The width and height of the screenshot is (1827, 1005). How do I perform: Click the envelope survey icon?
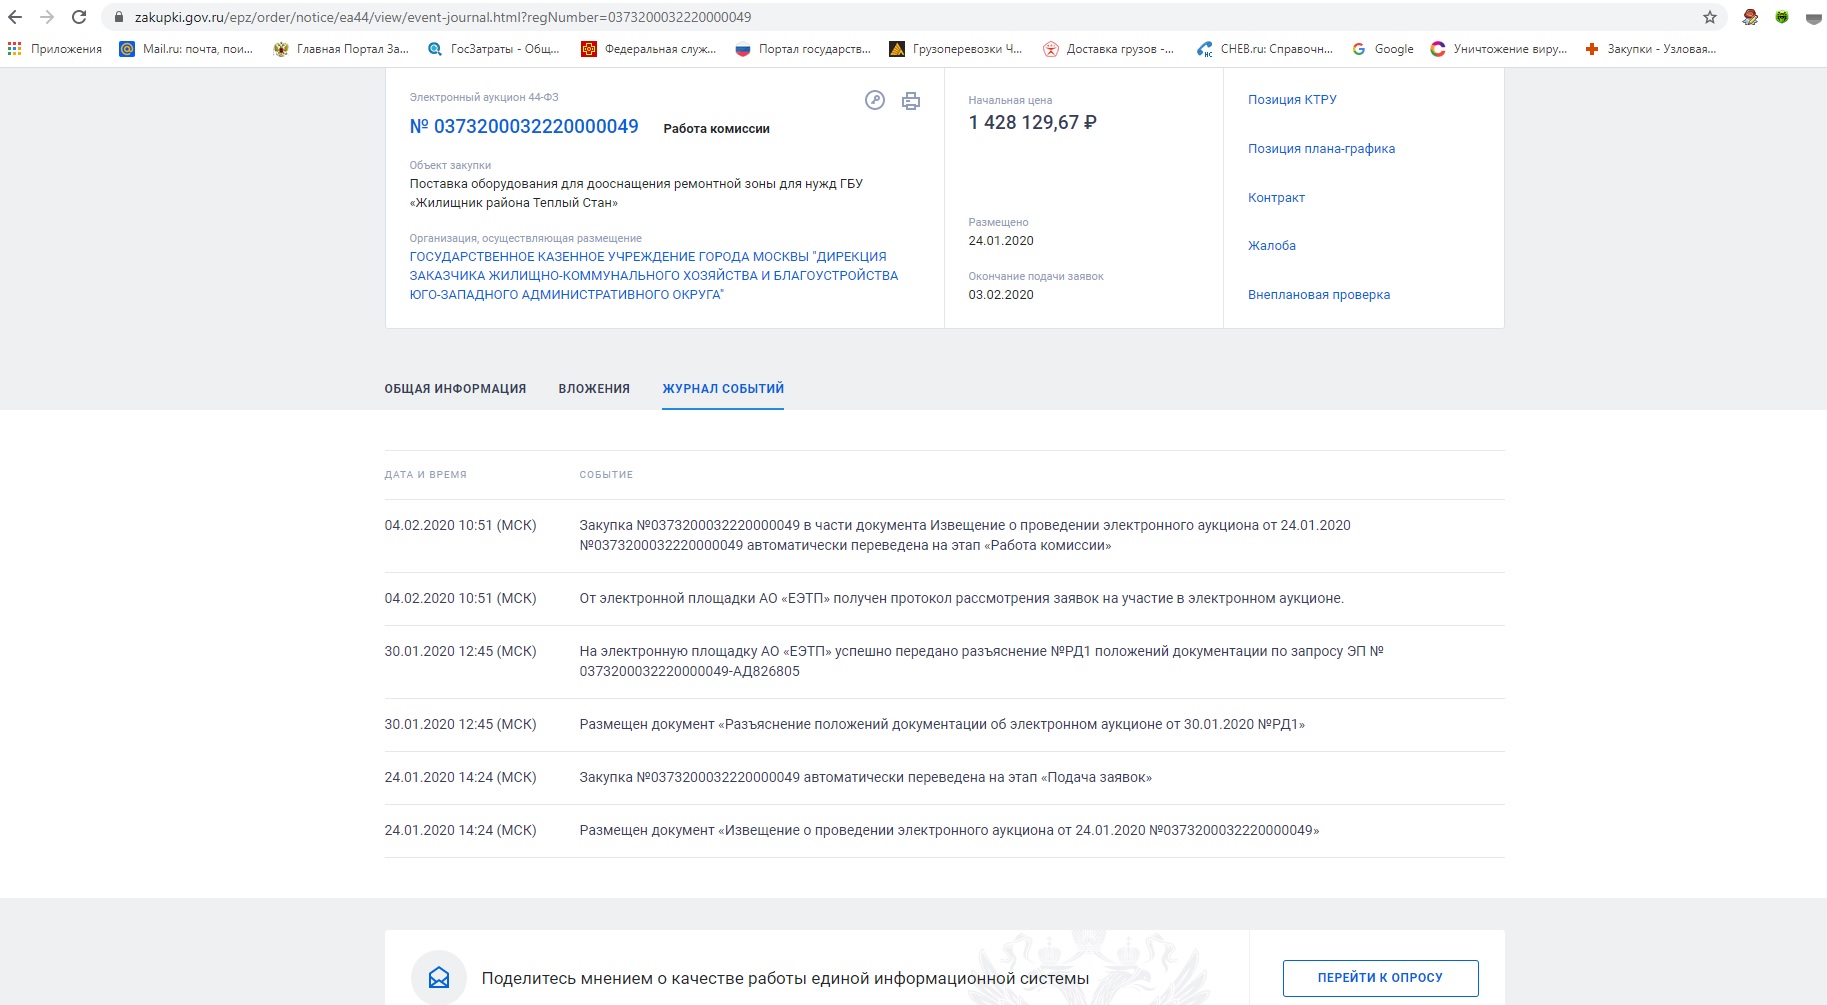[x=439, y=977]
